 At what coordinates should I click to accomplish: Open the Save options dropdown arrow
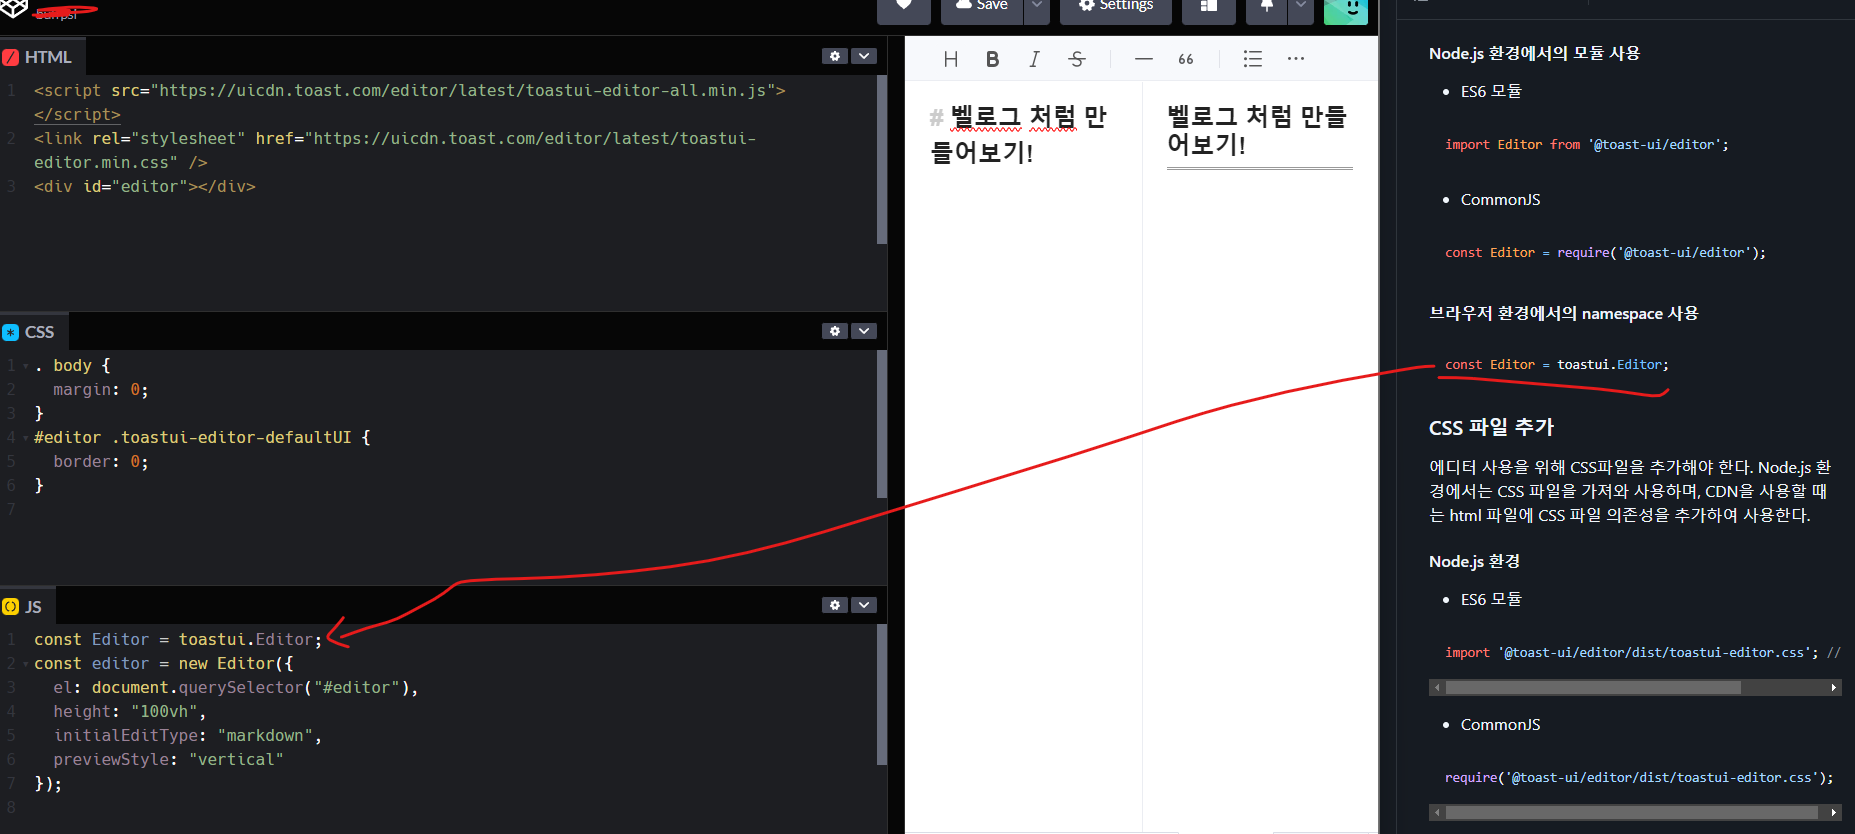pyautogui.click(x=1037, y=8)
